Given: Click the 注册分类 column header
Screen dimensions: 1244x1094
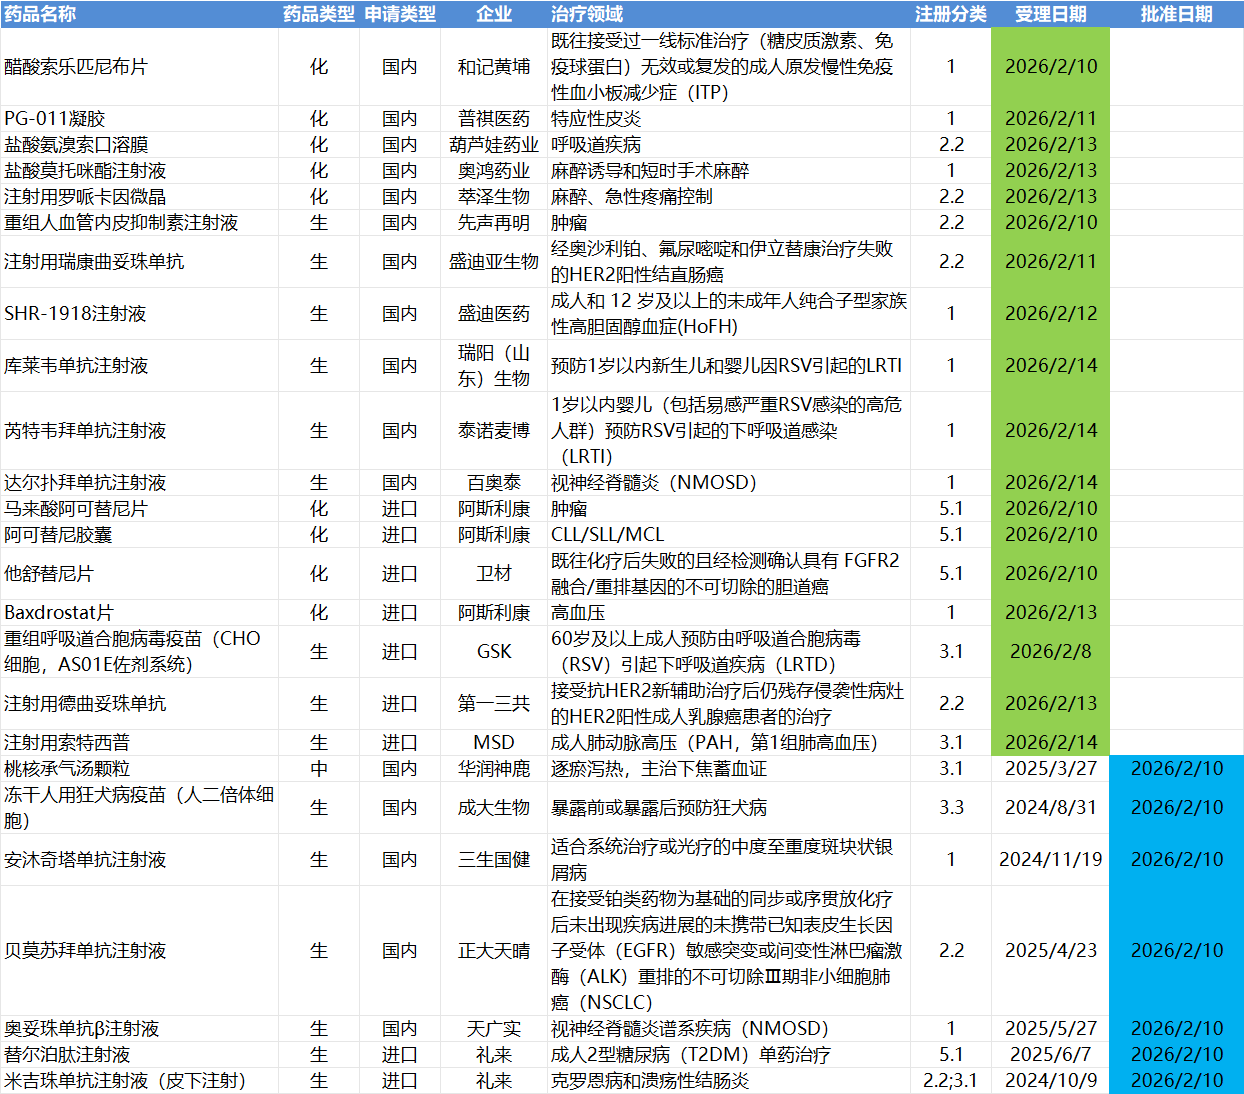Looking at the screenshot, I should coord(950,14).
